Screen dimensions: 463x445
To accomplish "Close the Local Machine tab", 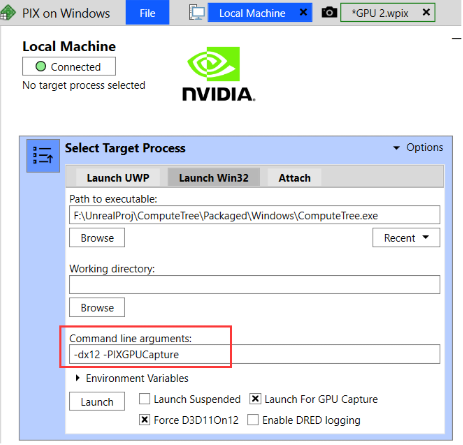I will [303, 12].
